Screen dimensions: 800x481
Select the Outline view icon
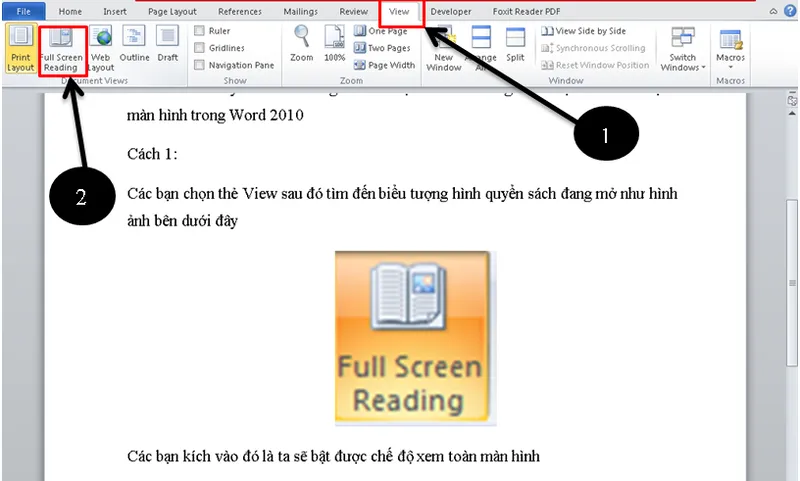point(134,45)
